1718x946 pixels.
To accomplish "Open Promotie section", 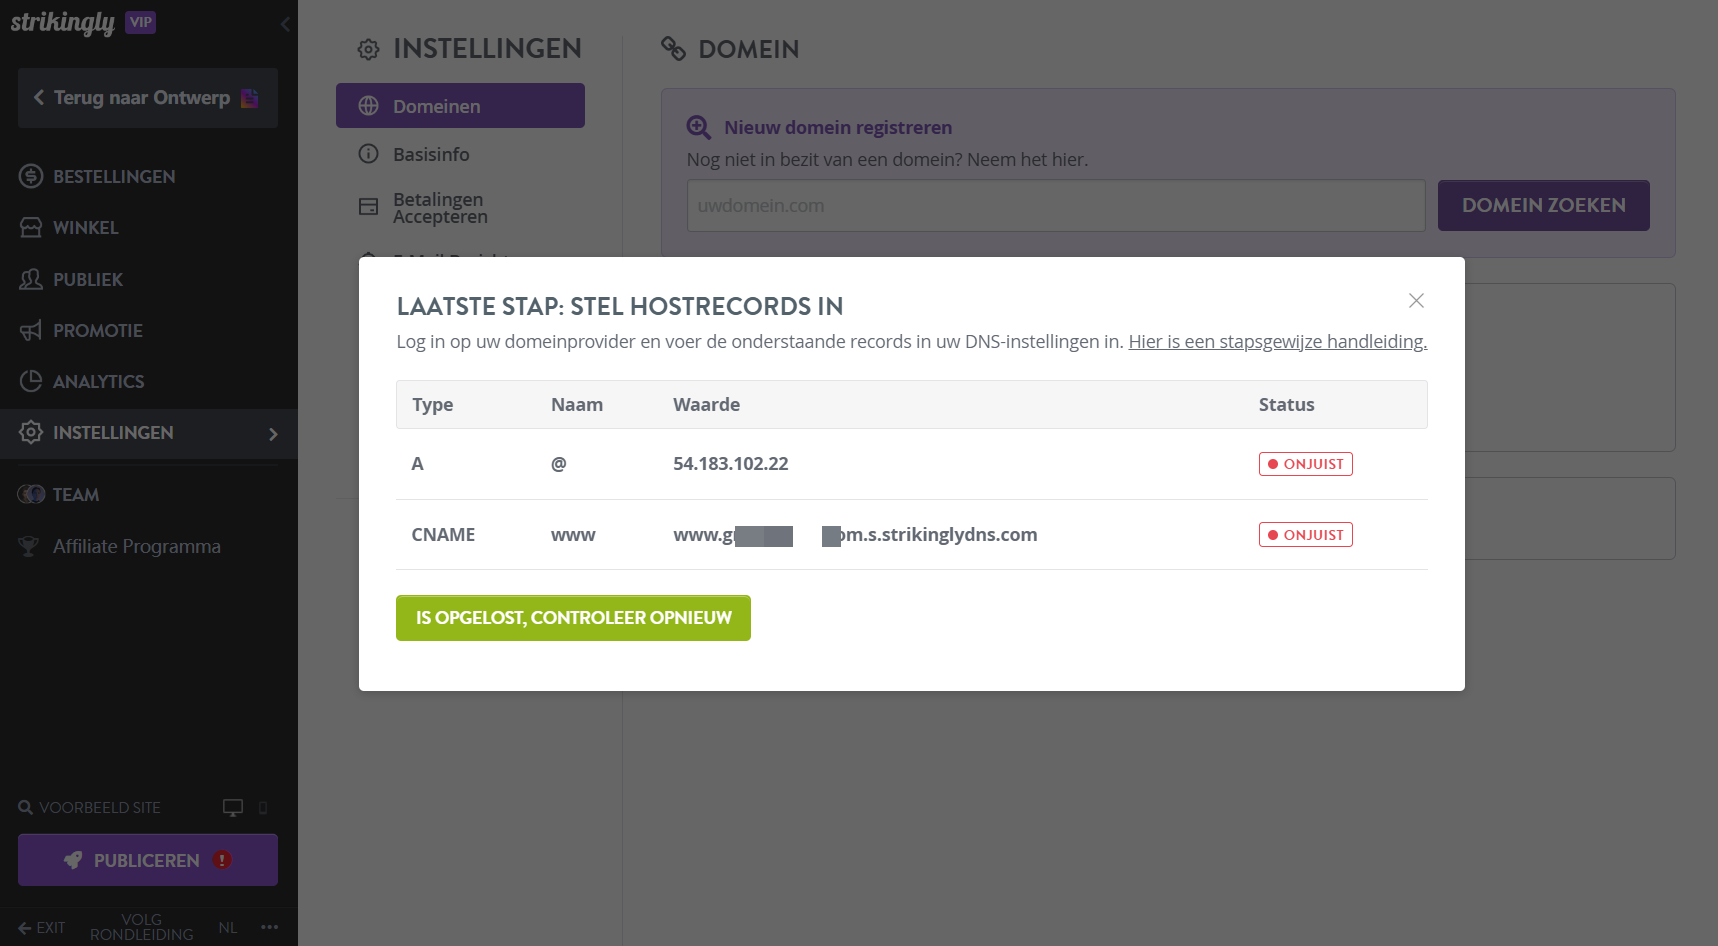I will (x=98, y=331).
